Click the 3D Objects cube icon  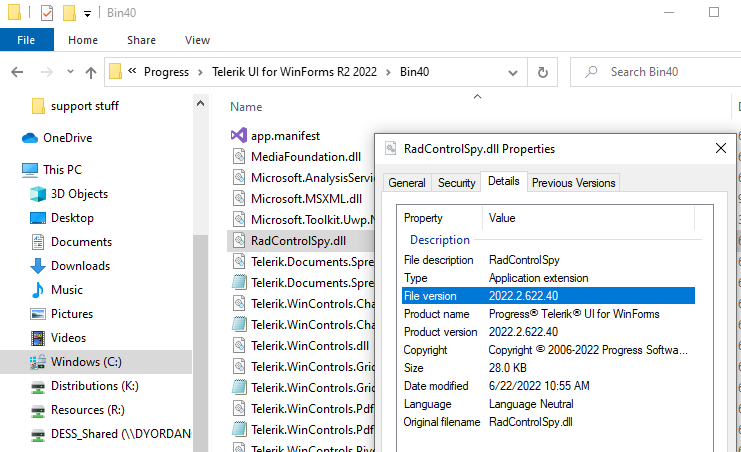(x=38, y=194)
